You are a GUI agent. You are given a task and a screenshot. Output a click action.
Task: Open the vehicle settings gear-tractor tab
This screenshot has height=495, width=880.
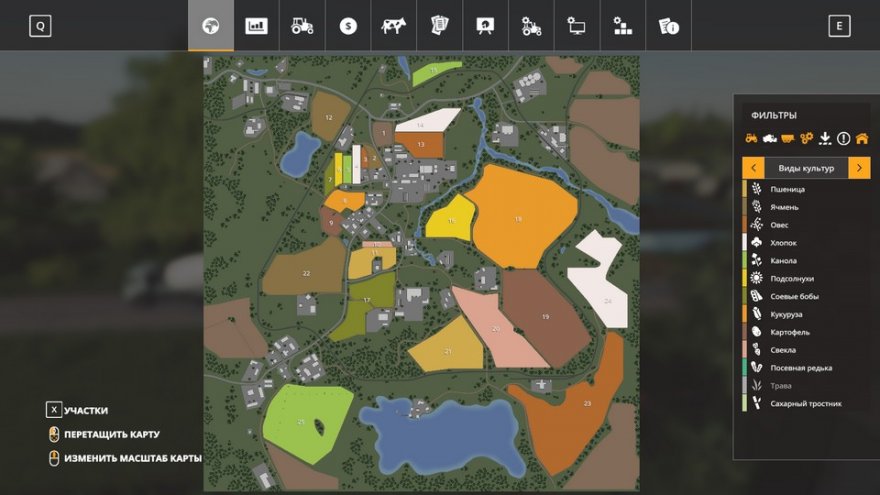531,26
